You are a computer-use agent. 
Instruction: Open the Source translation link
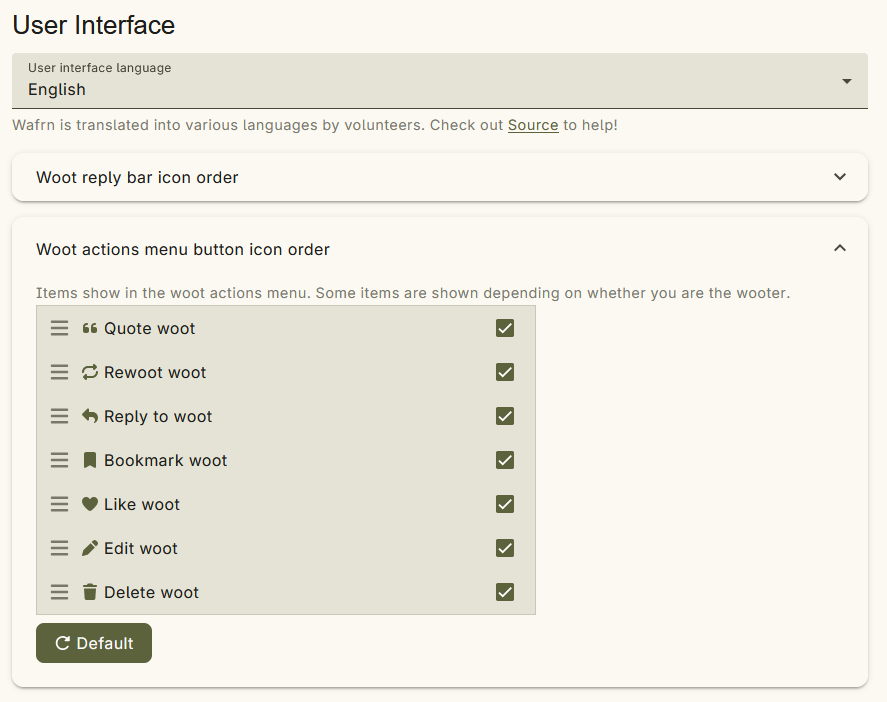533,124
